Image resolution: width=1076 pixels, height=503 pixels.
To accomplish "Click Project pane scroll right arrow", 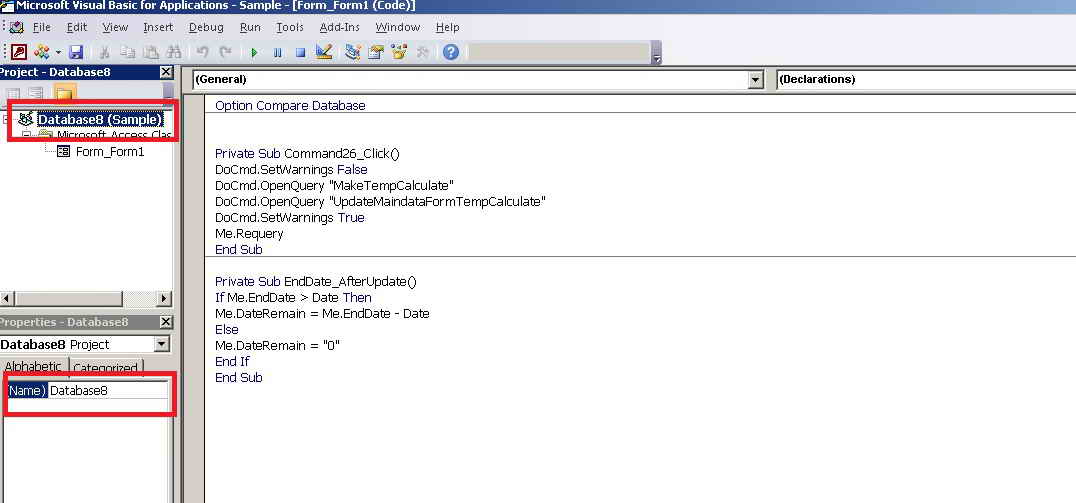I will [x=163, y=299].
